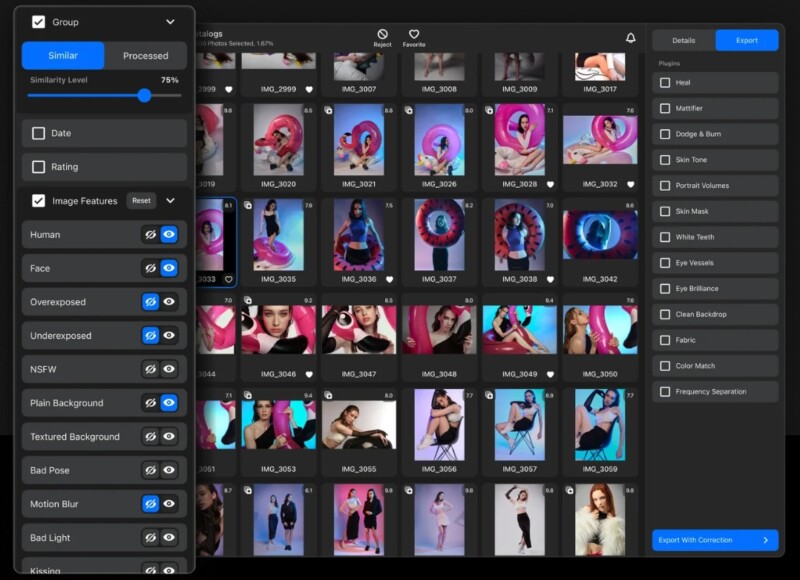Select the IMG_3037 thumbnail
Viewport: 800px width, 580px height.
pyautogui.click(x=439, y=235)
